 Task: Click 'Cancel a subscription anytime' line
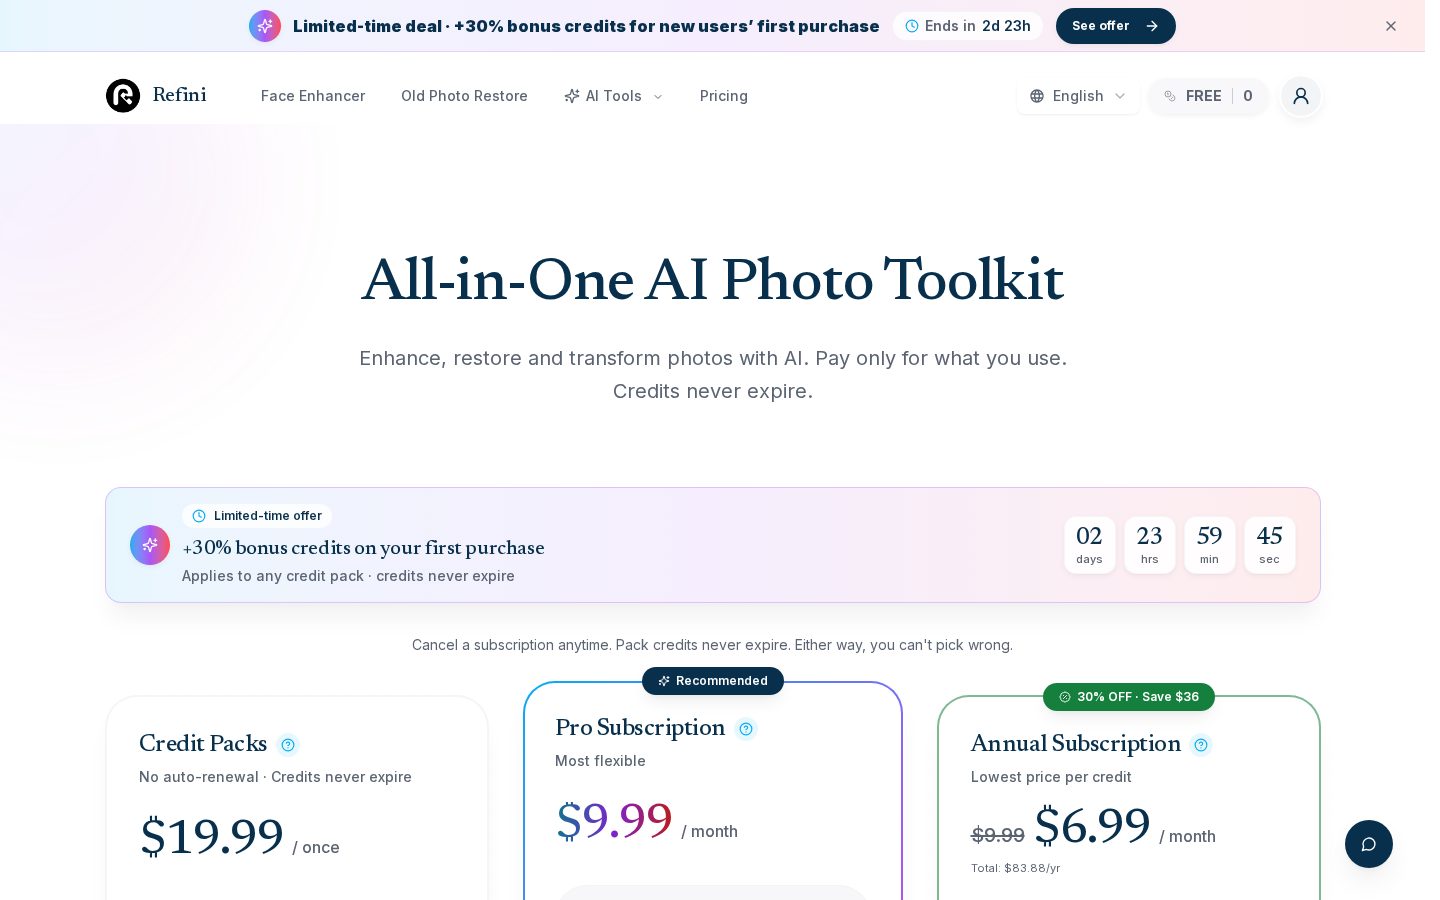pyautogui.click(x=712, y=645)
